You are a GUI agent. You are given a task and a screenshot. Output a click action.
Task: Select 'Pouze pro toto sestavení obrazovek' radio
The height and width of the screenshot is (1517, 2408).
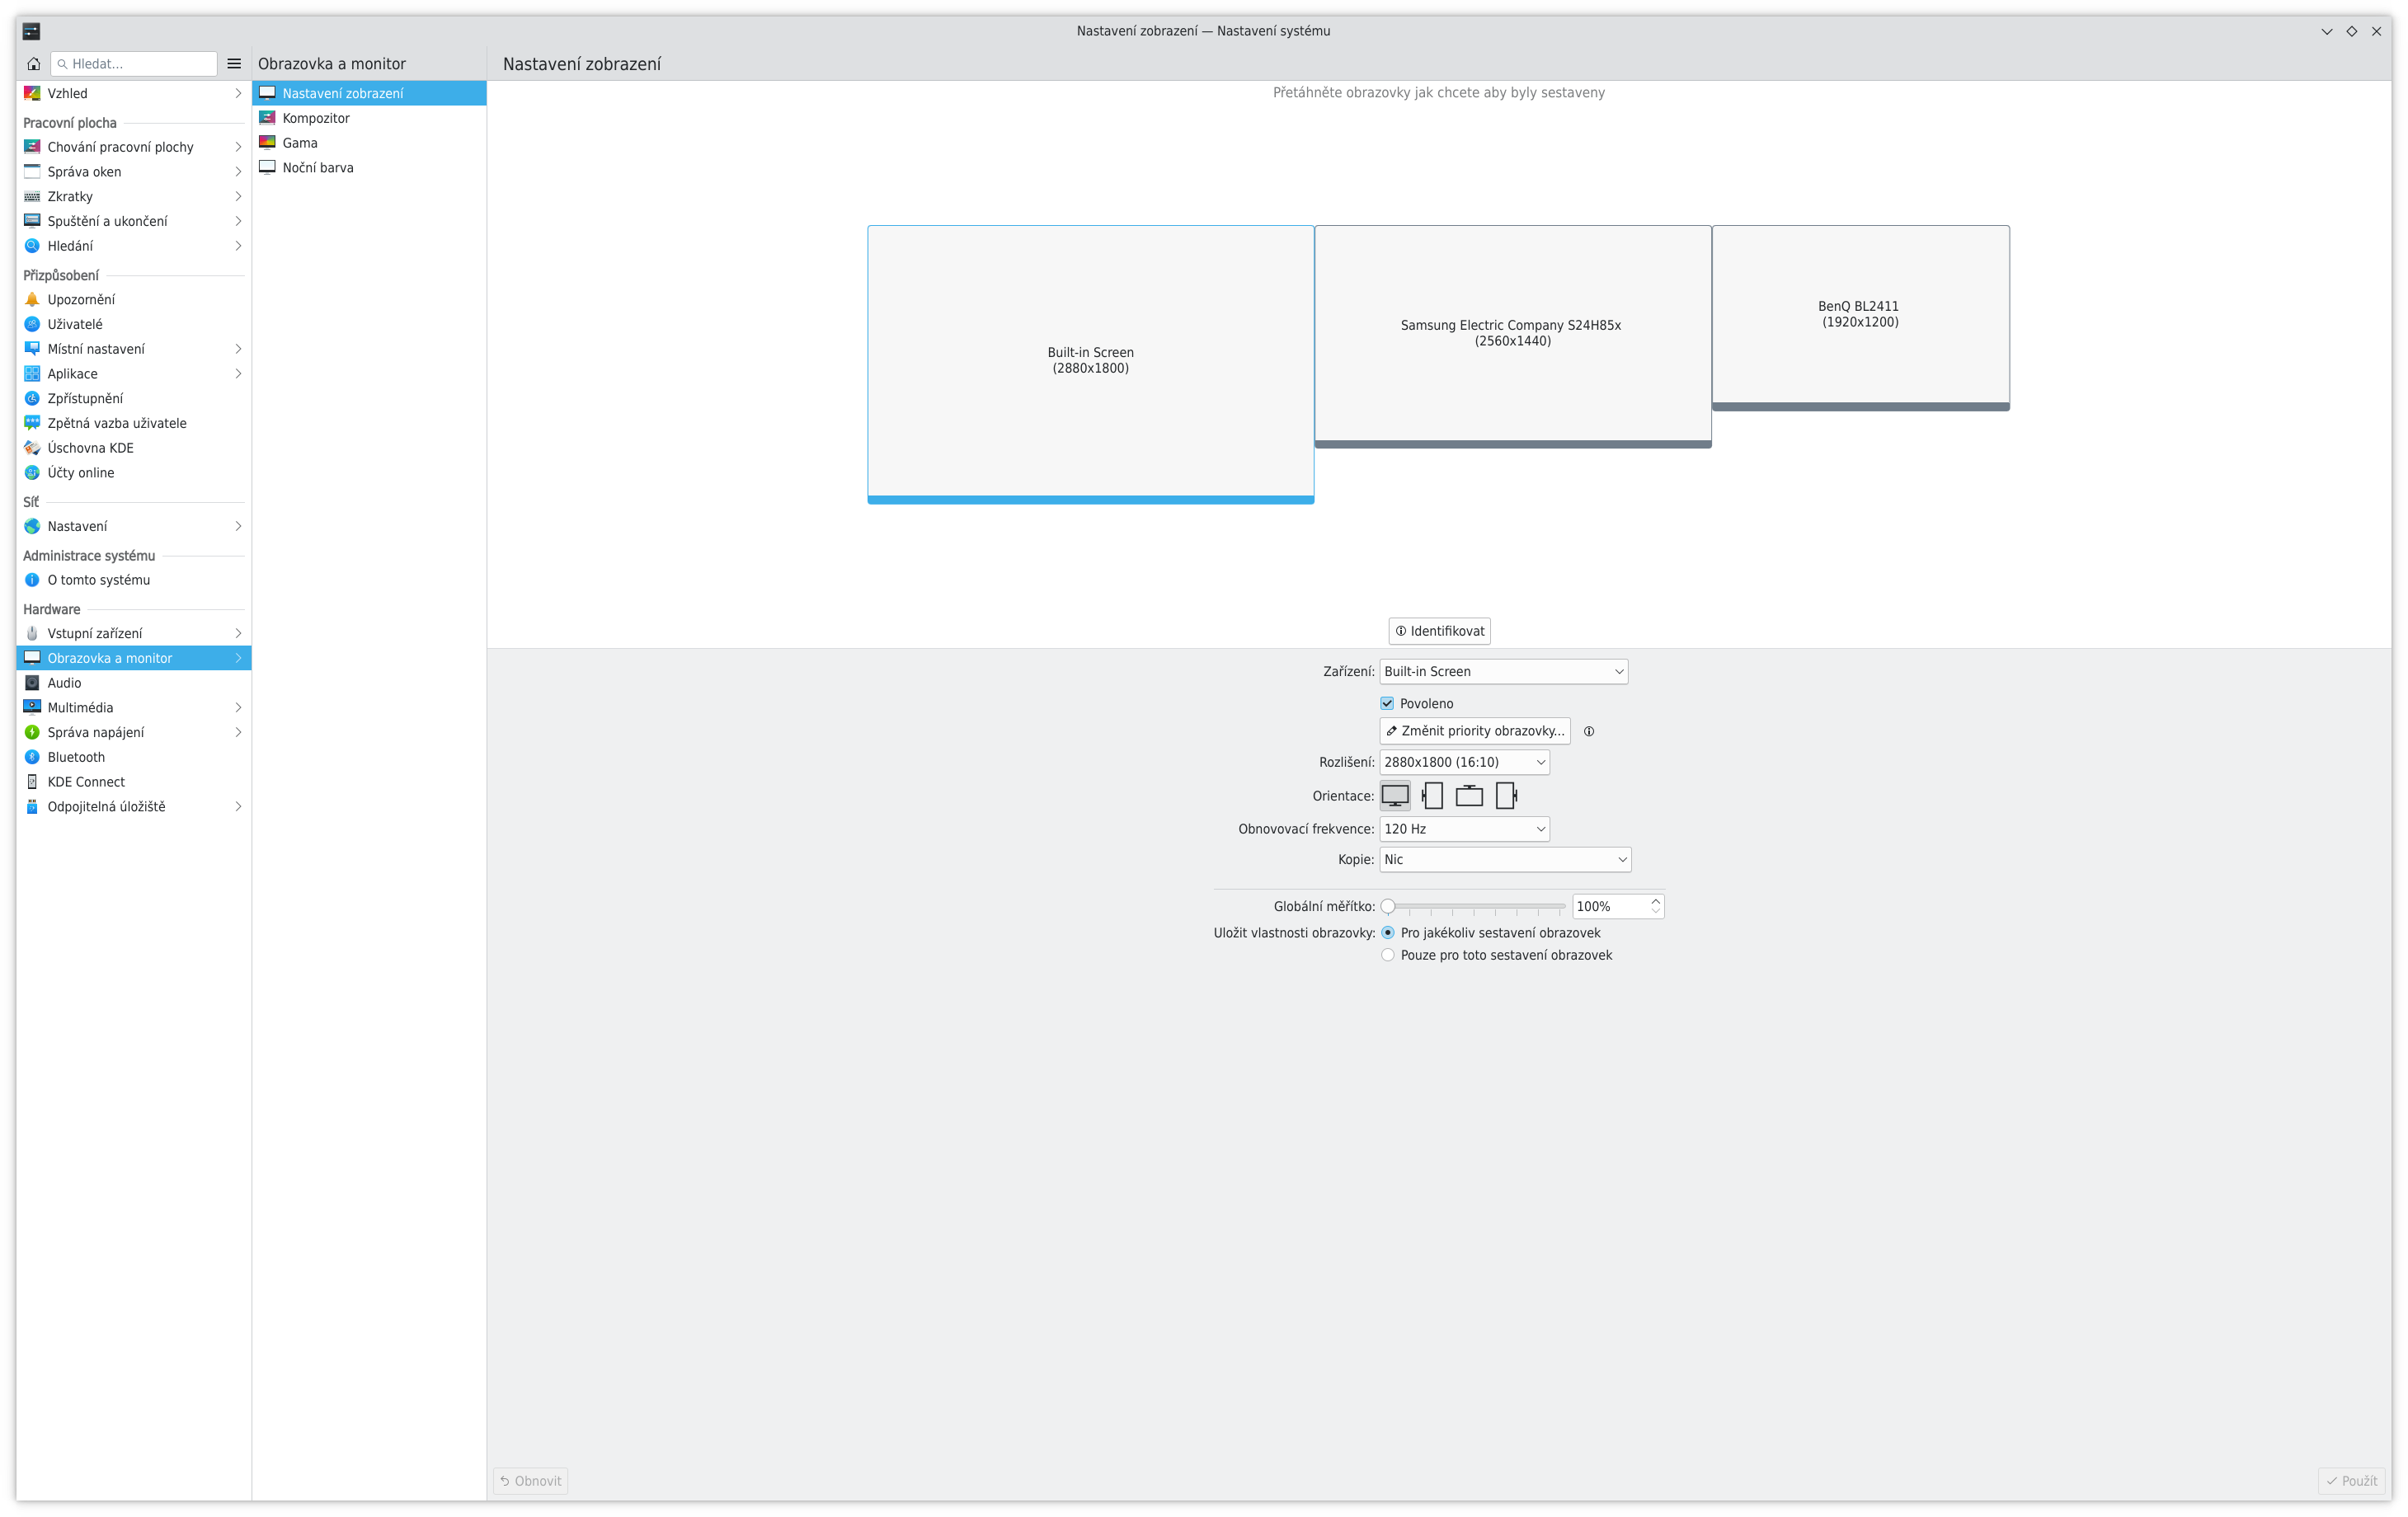pyautogui.click(x=1388, y=955)
